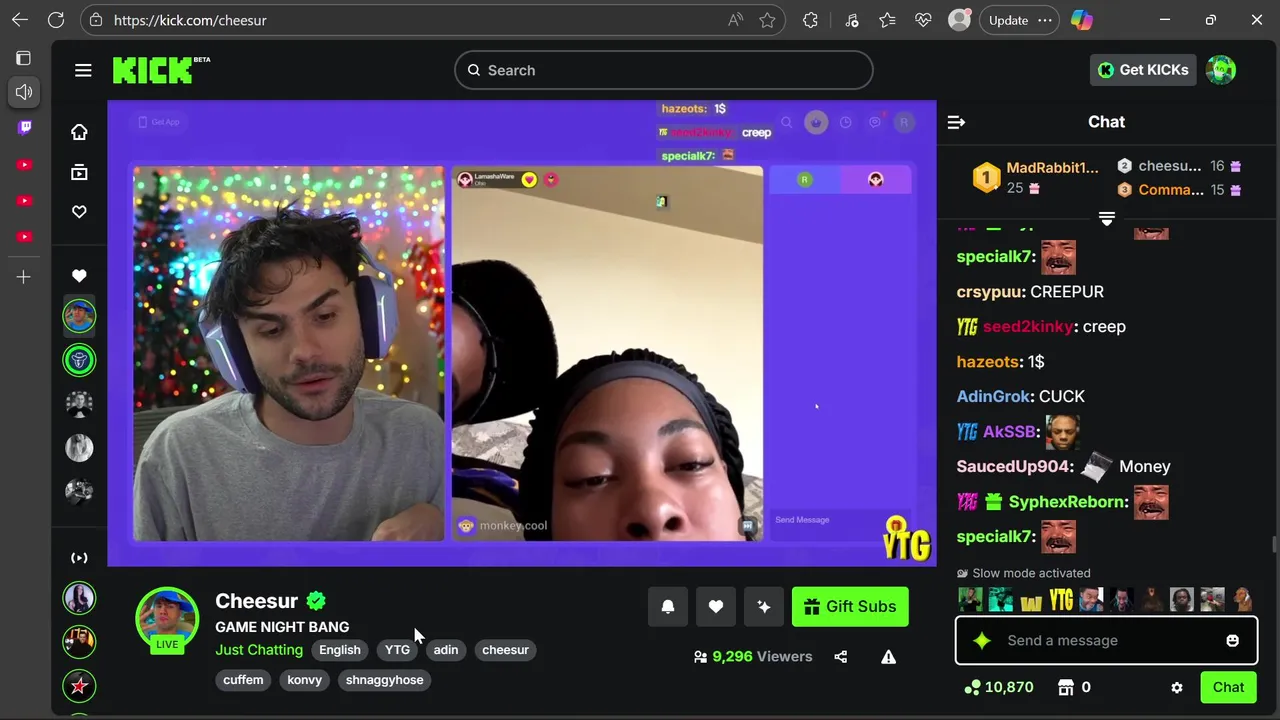1280x720 pixels.
Task: Click username AdinGrok in chat
Action: [994, 397]
